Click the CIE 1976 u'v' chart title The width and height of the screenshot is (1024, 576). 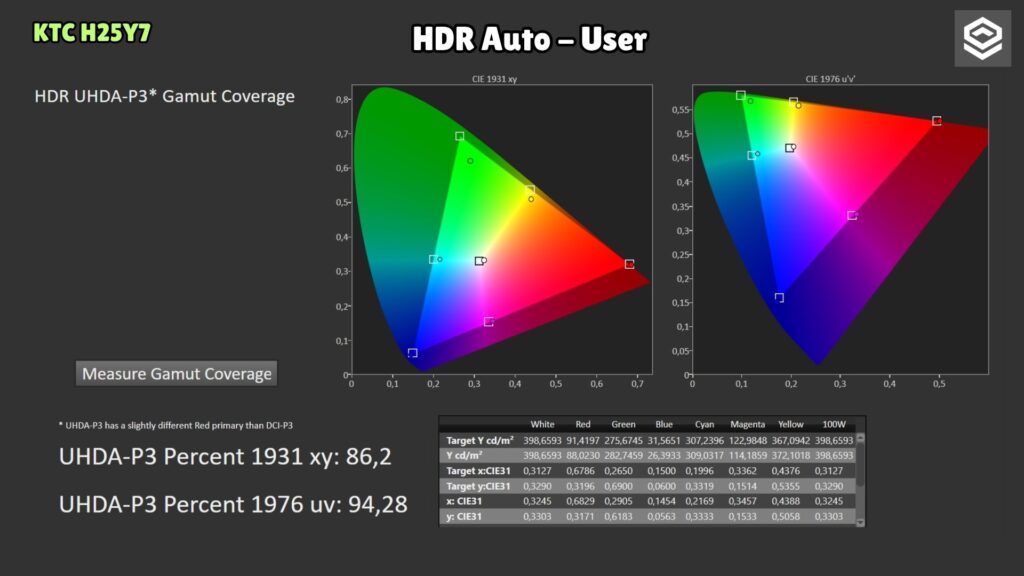[830, 78]
